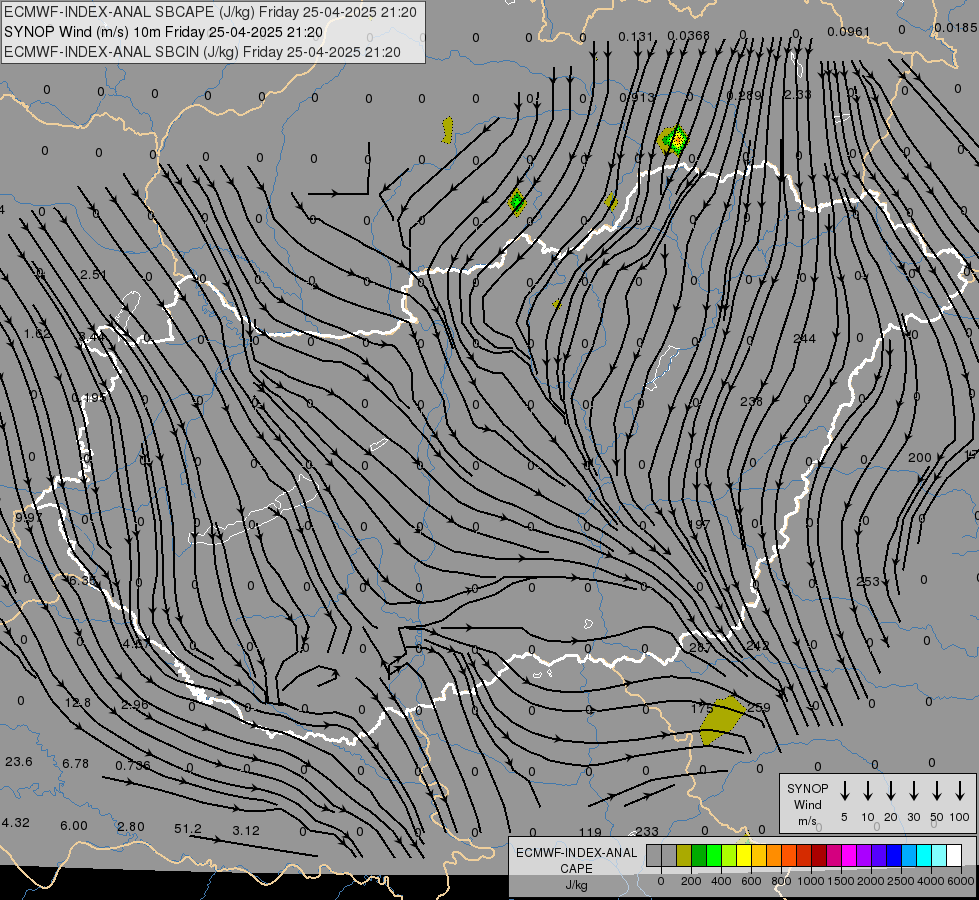Click the deep blue swatch in CAPE legend
This screenshot has height=900, width=979.
click(x=893, y=856)
